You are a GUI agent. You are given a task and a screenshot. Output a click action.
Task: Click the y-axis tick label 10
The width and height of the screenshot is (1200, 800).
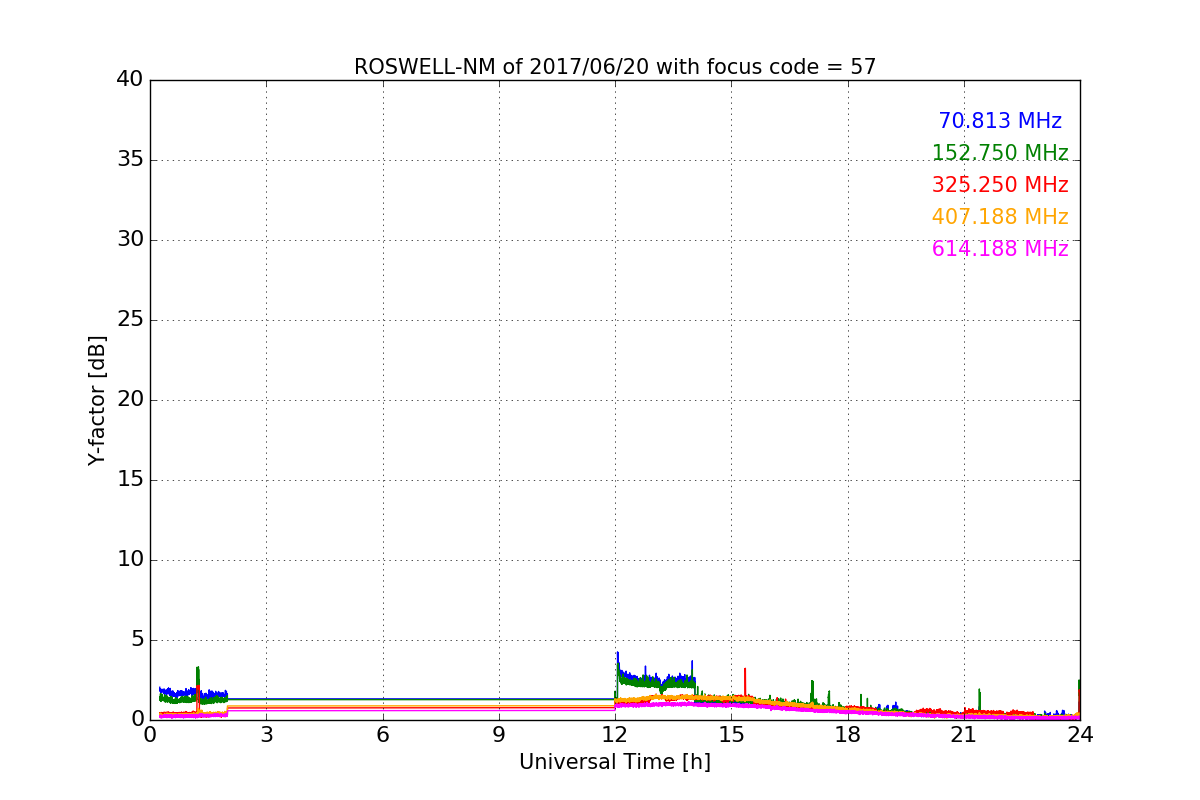pos(130,560)
